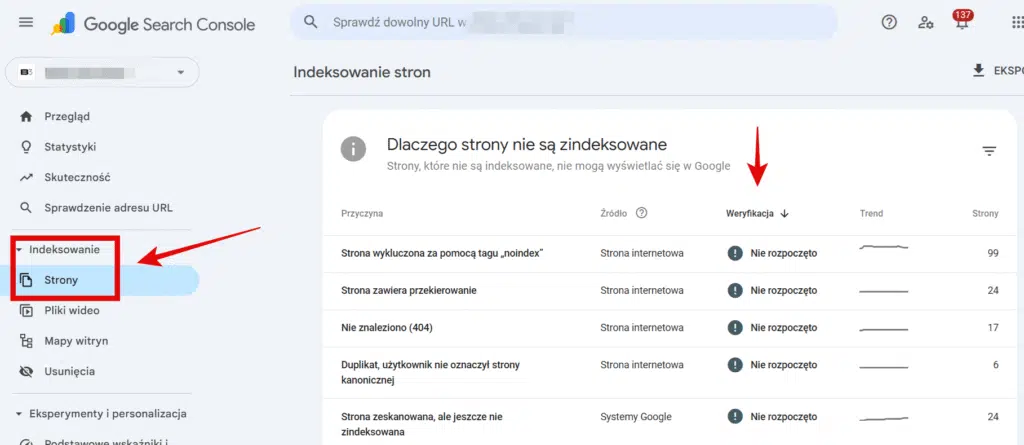The image size is (1024, 445).
Task: Open Pliki wideo report
Action: click(72, 310)
